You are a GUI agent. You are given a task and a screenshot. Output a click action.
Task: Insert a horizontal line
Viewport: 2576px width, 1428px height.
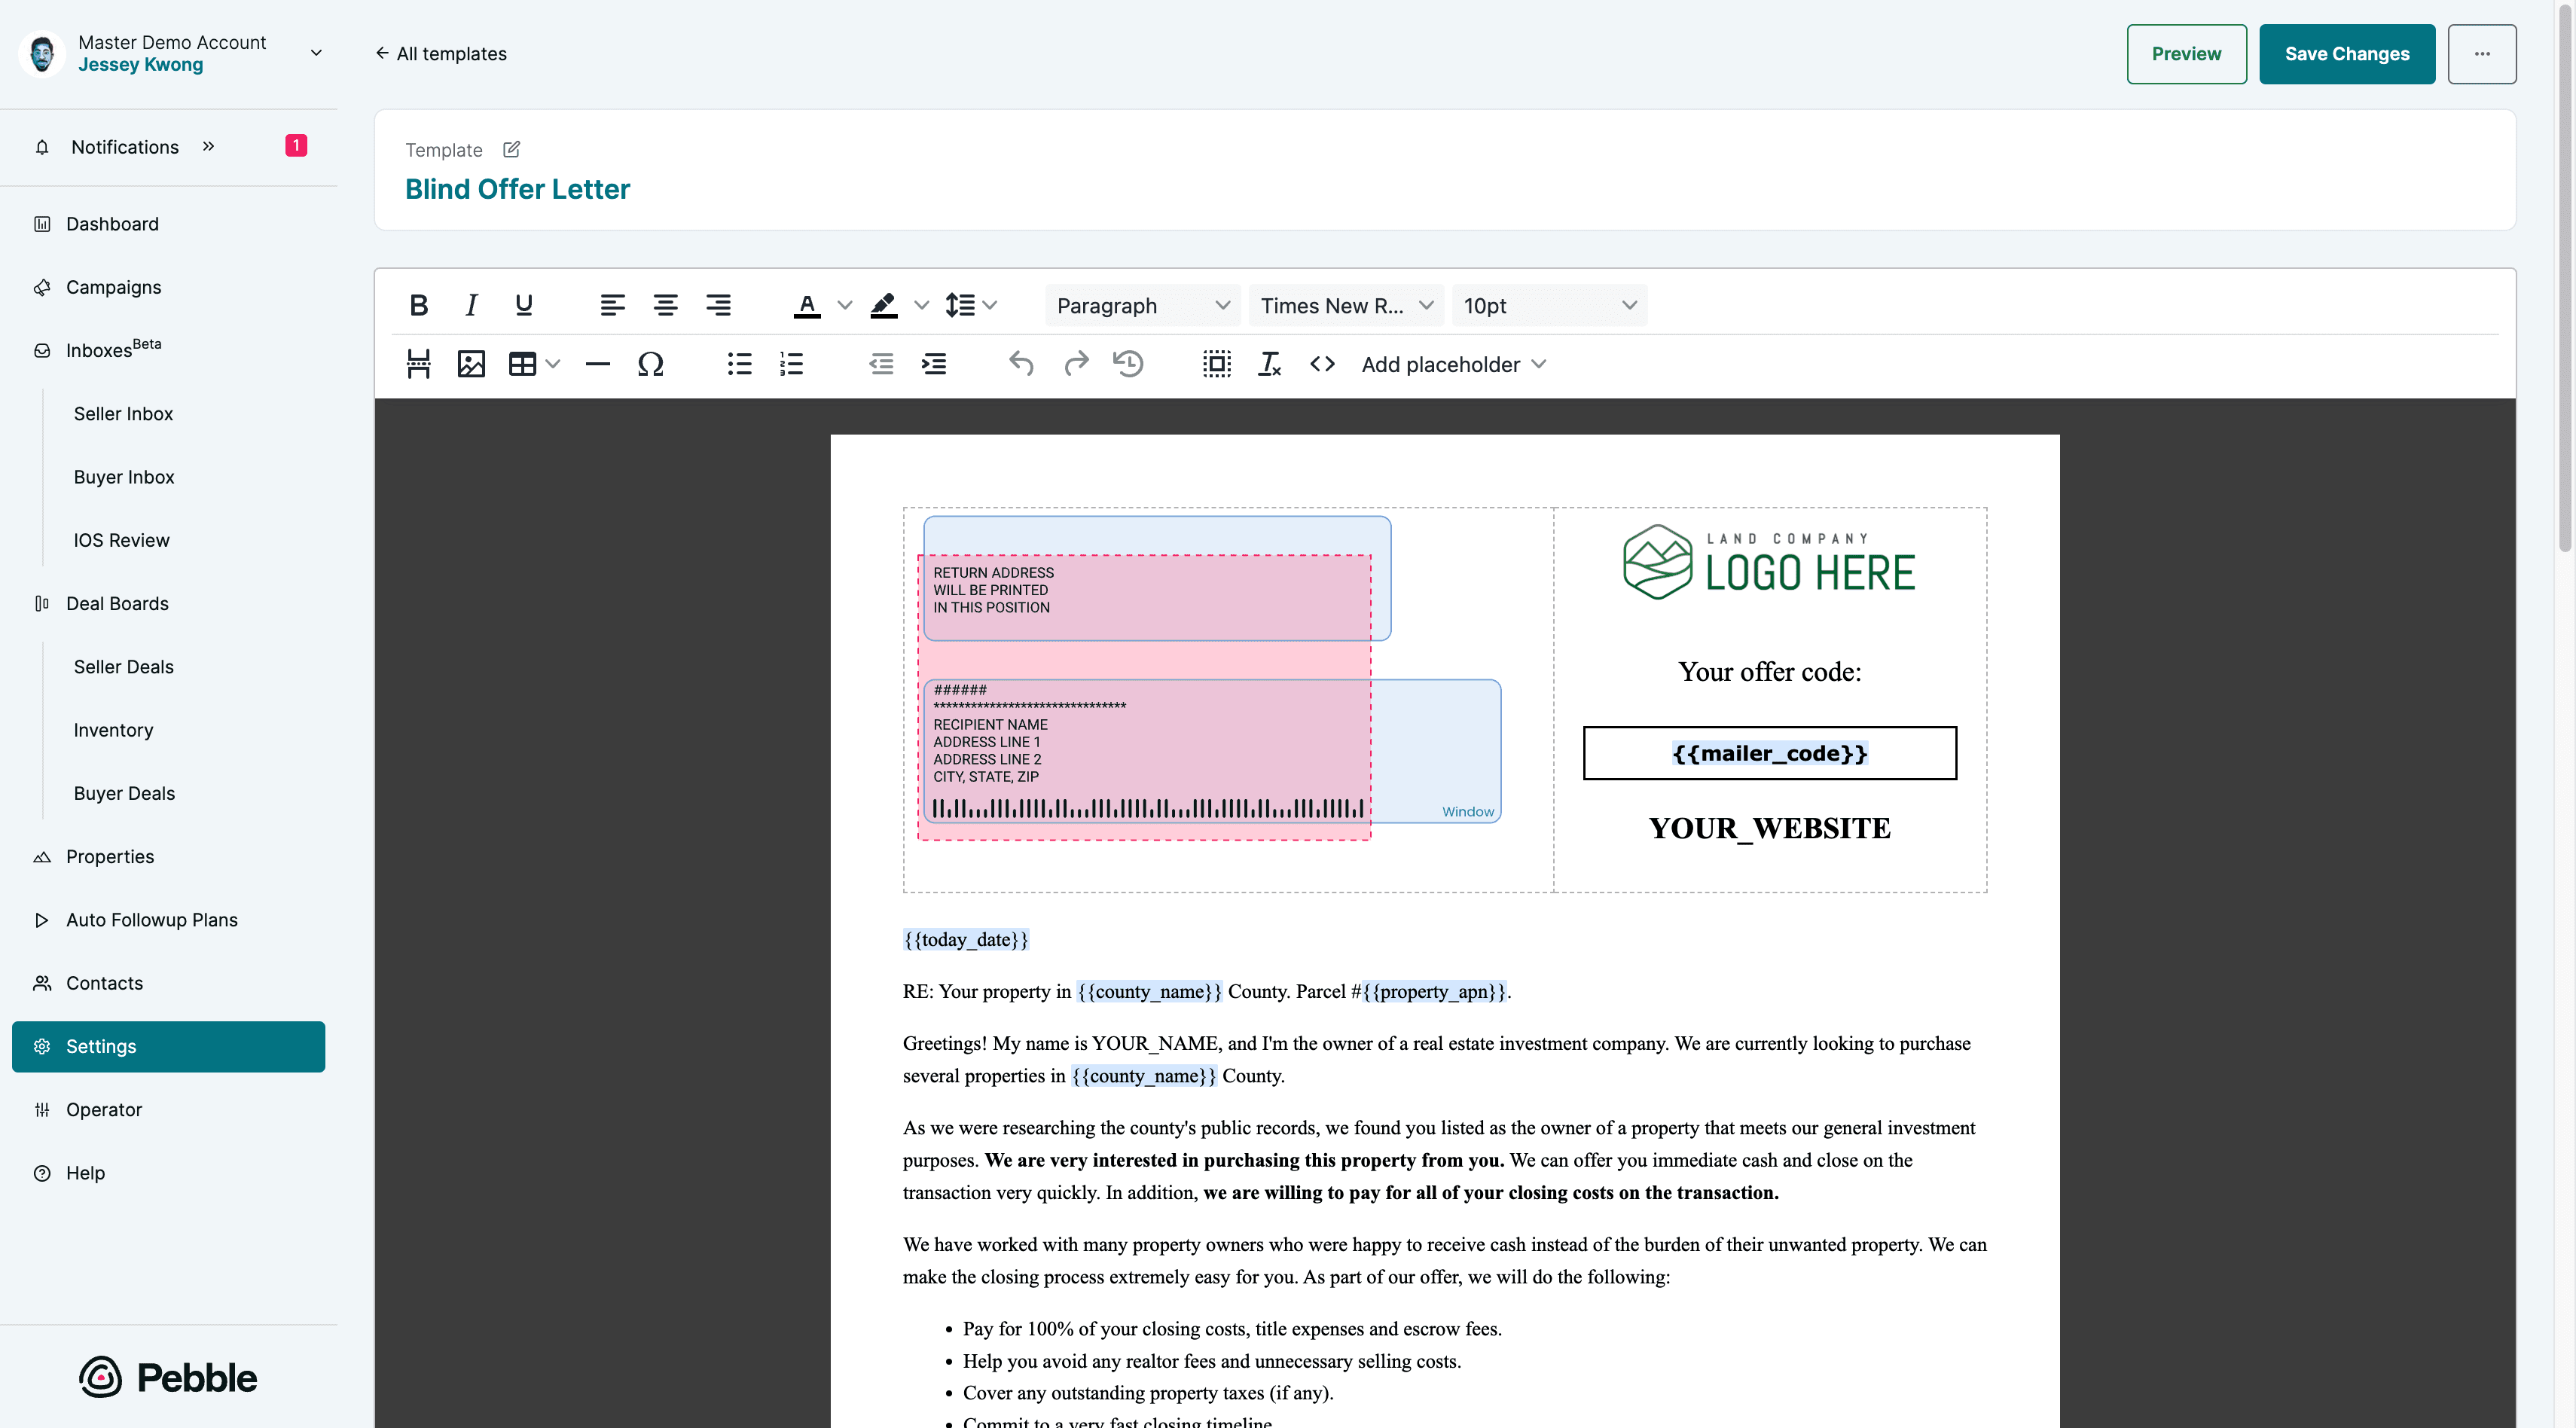[597, 364]
